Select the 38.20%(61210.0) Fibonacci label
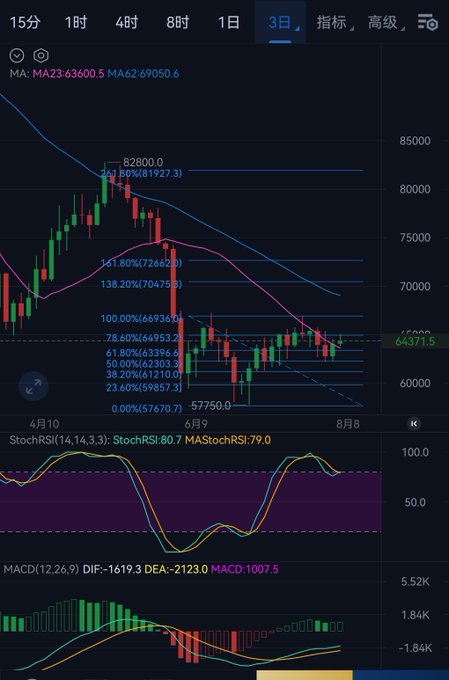Image resolution: width=449 pixels, height=680 pixels. pos(143,374)
